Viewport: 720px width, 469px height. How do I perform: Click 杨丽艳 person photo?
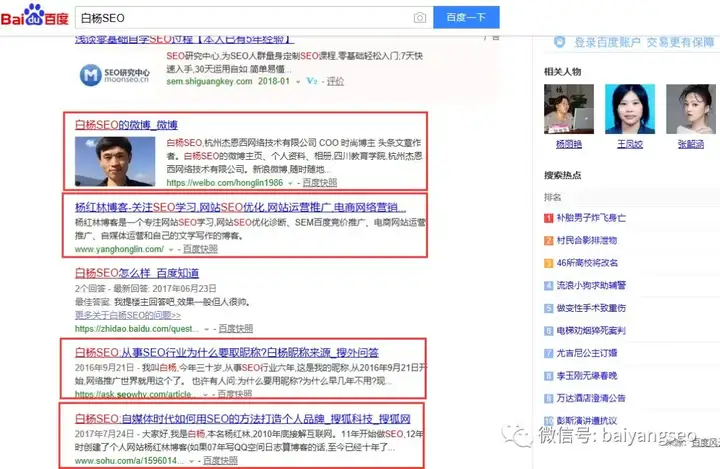pos(569,109)
